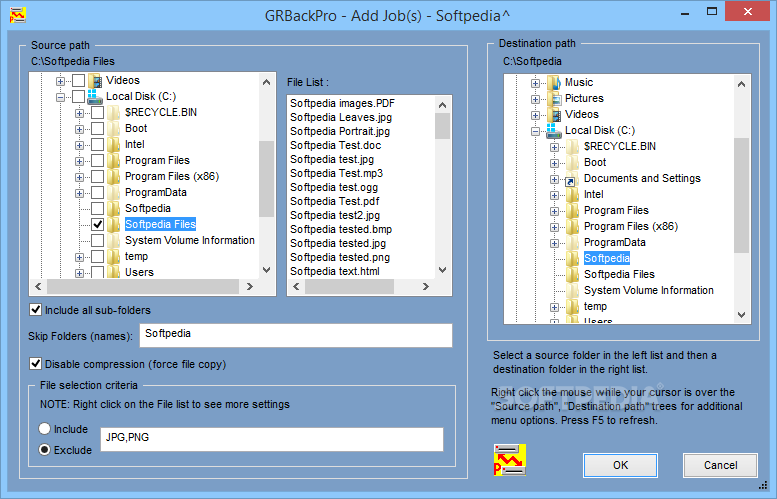This screenshot has width=777, height=499.
Task: Click File List scroll down arrow
Action: click(x=443, y=270)
